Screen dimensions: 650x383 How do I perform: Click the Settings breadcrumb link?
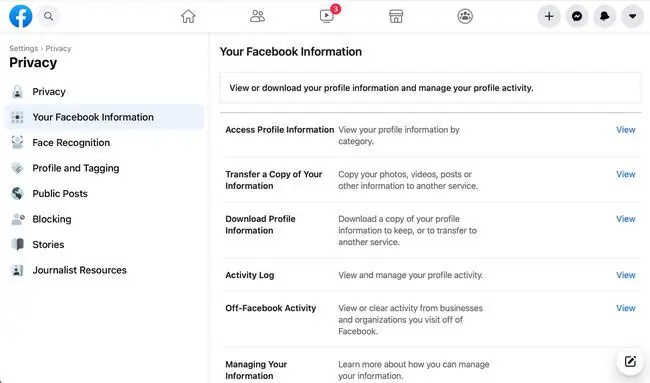[24, 48]
